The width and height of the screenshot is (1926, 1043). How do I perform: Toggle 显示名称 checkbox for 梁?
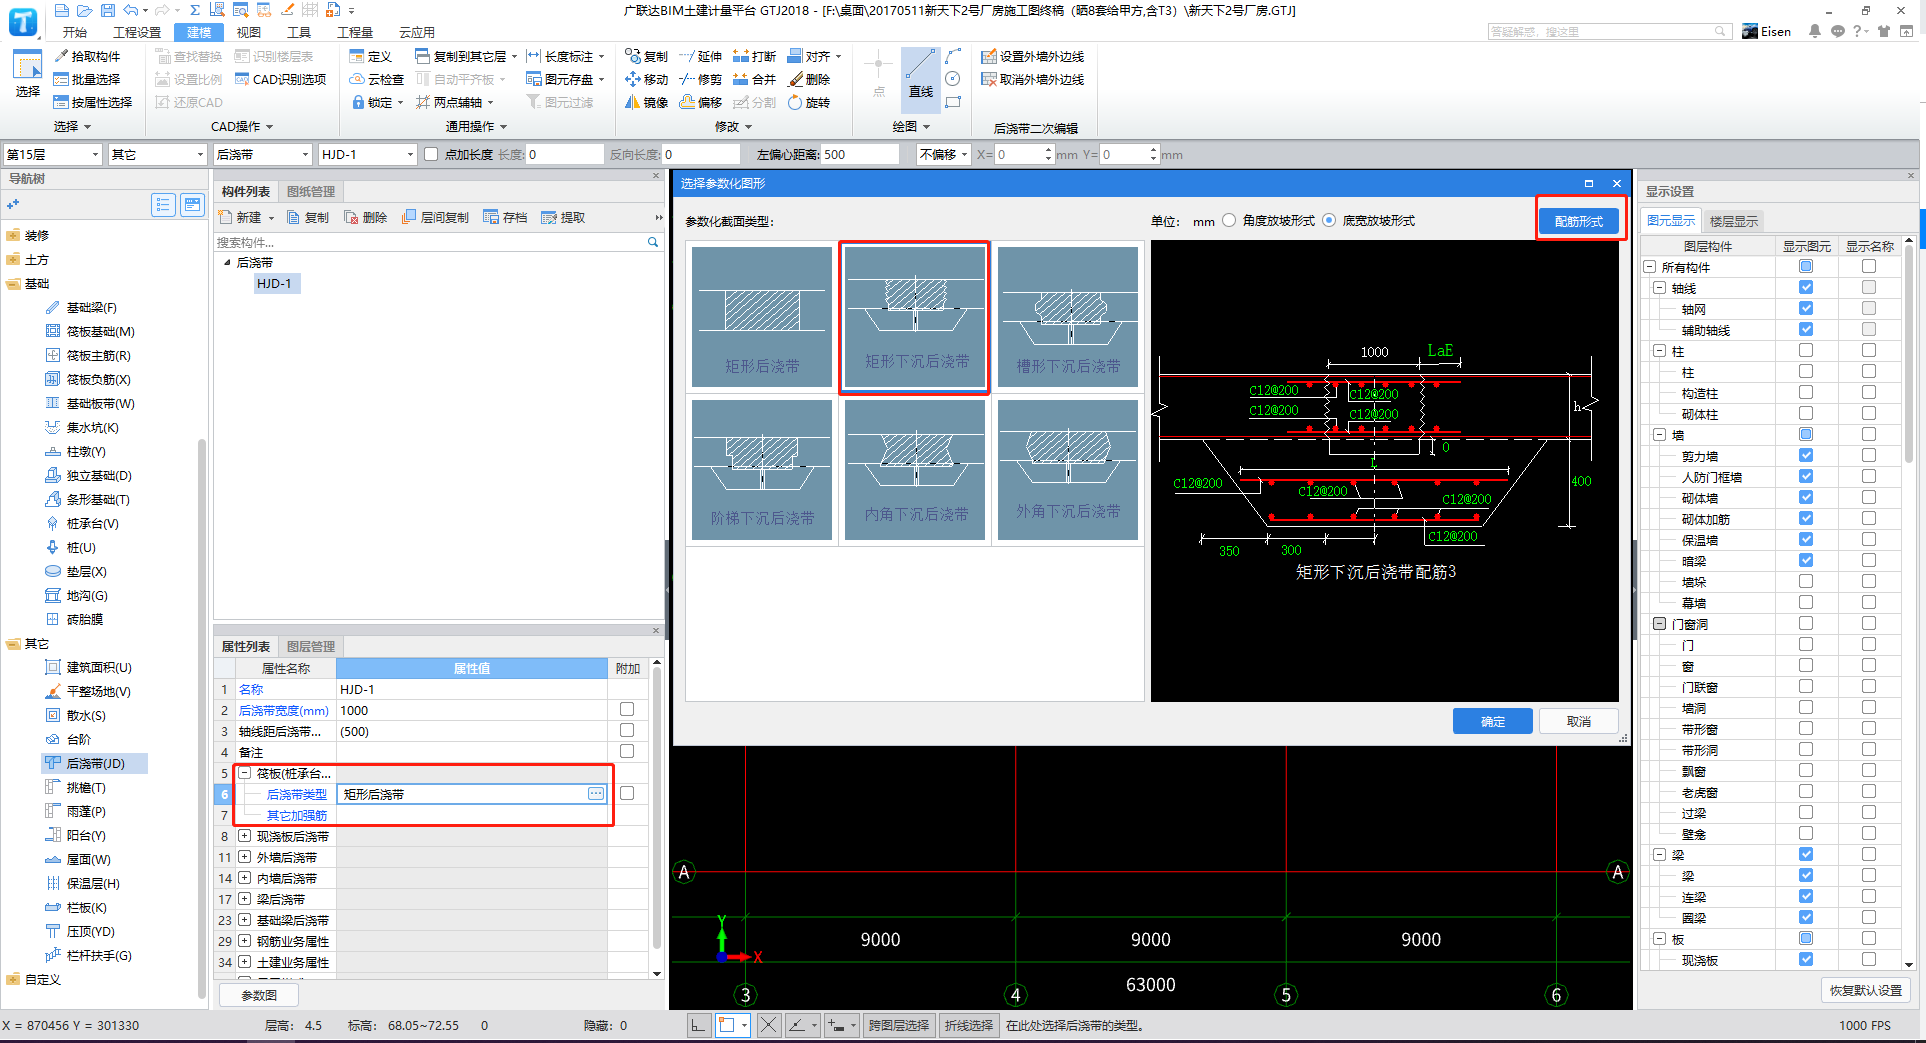tap(1869, 876)
